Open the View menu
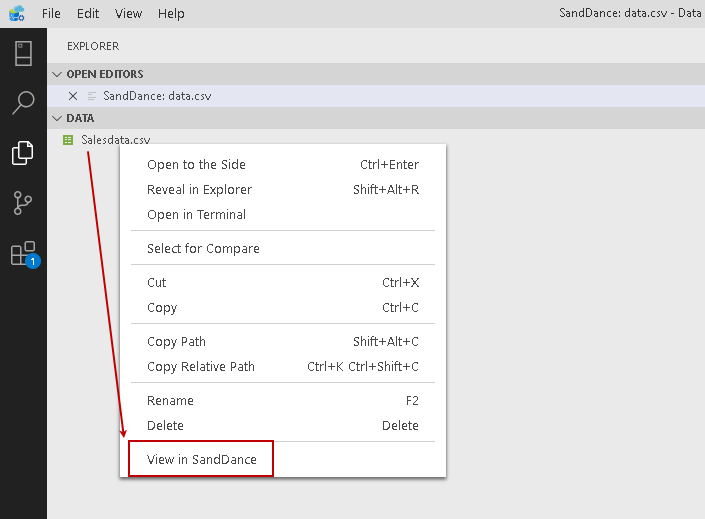This screenshot has height=519, width=705. click(128, 14)
